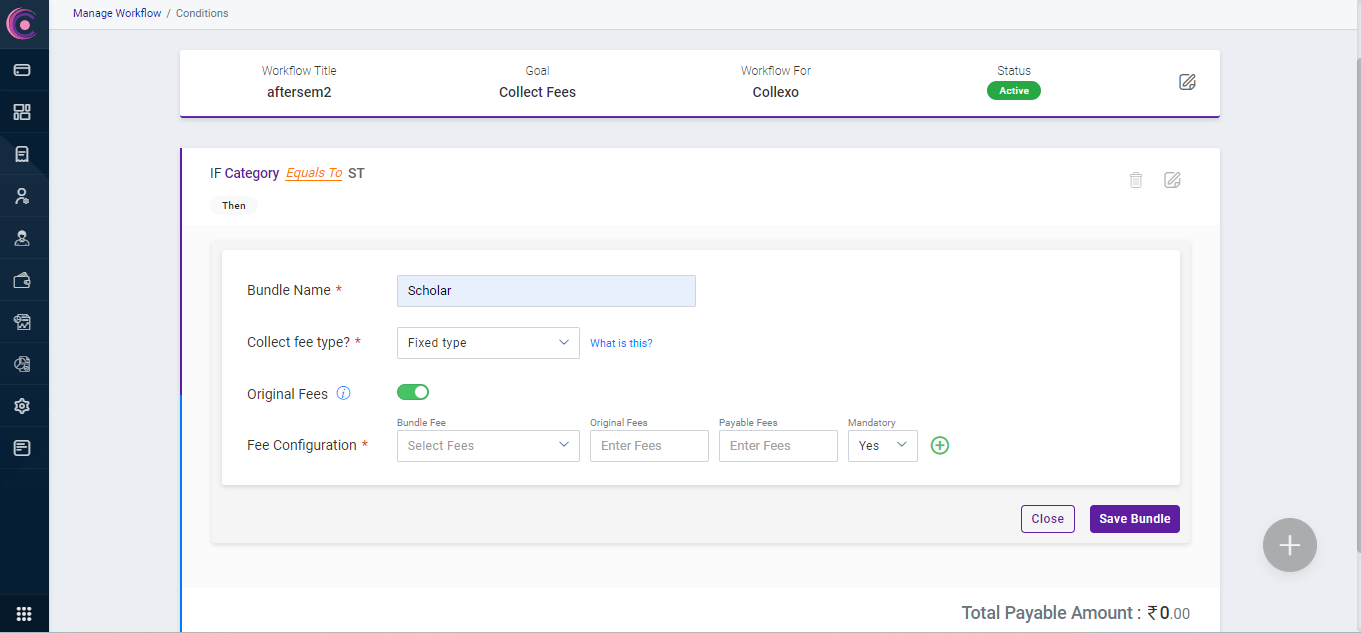1361x633 pixels.
Task: Open the 'What is this?' link
Action: tap(621, 343)
